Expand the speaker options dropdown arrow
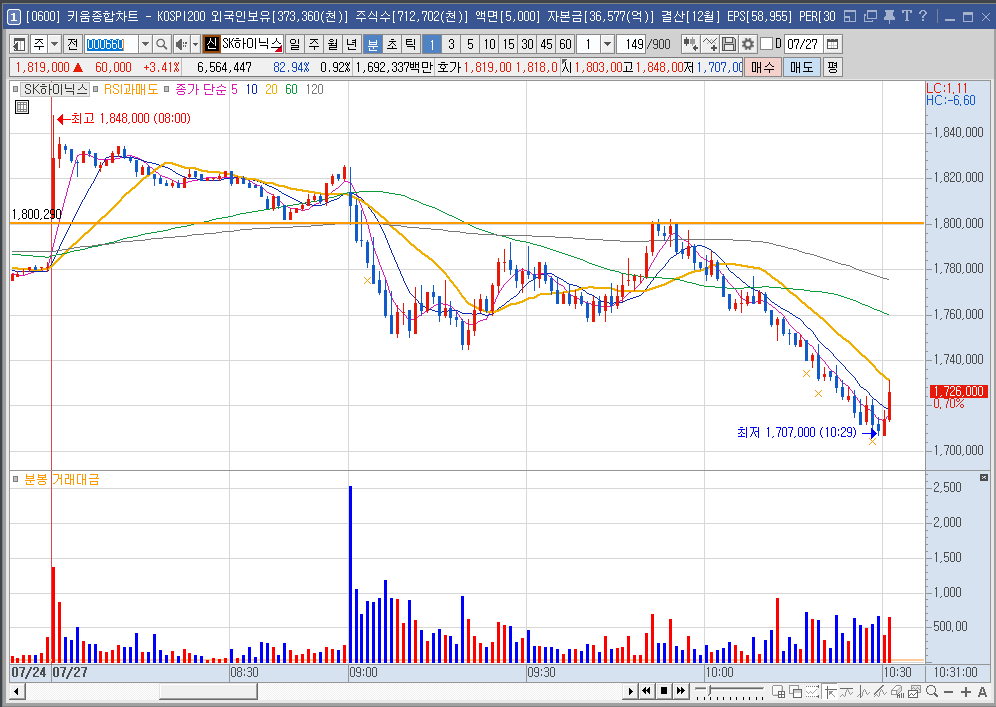This screenshot has width=996, height=707. [195, 44]
